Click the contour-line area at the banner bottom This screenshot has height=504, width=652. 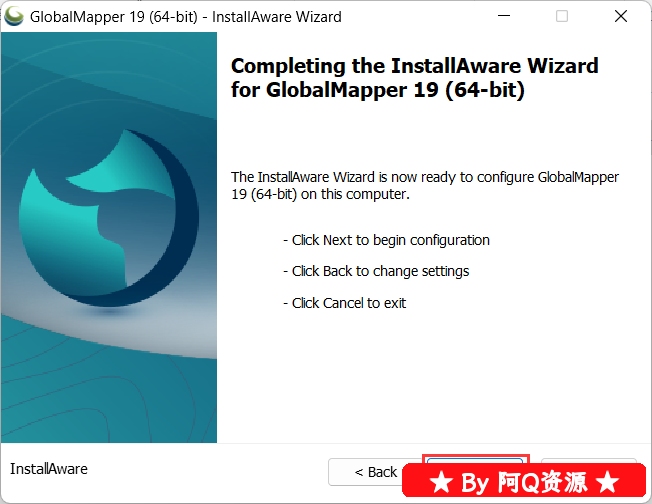[x=109, y=399]
